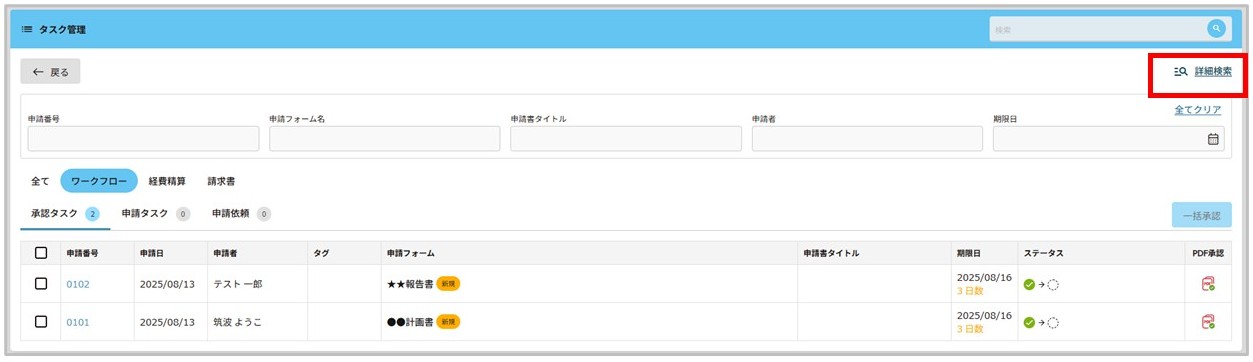
Task: Open request number 0102 link
Action: 78,284
